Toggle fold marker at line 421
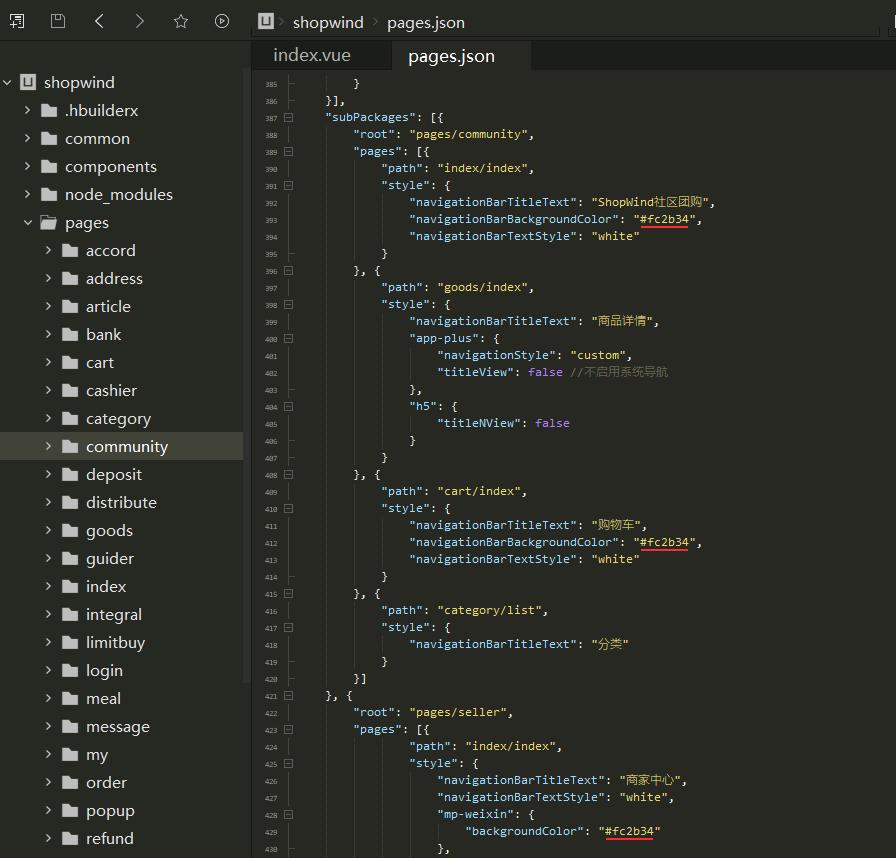The height and width of the screenshot is (858, 896). [288, 695]
